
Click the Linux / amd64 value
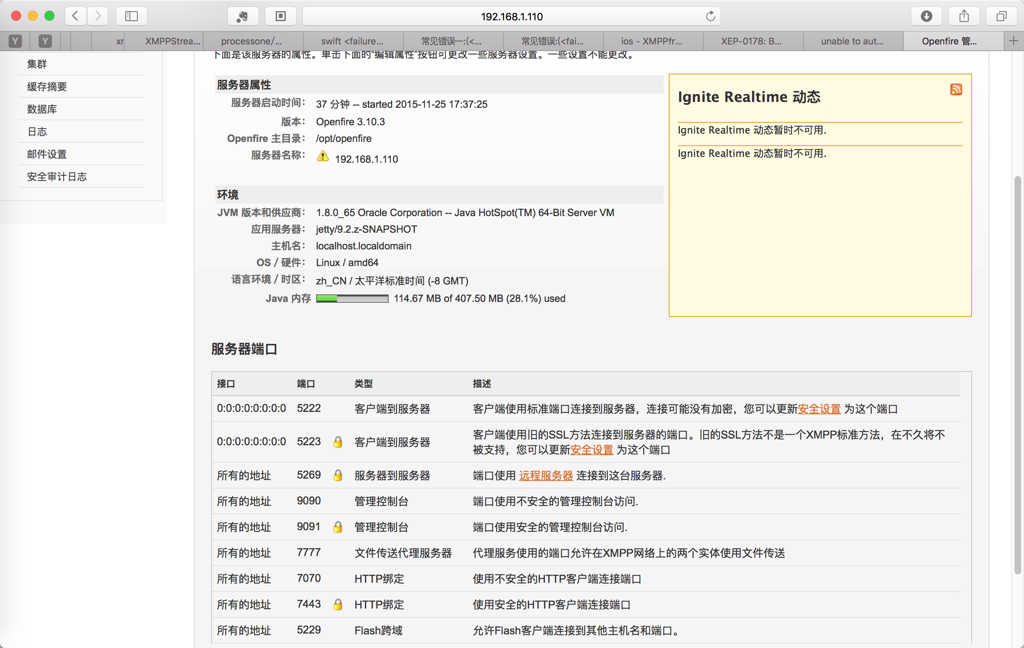tap(347, 263)
